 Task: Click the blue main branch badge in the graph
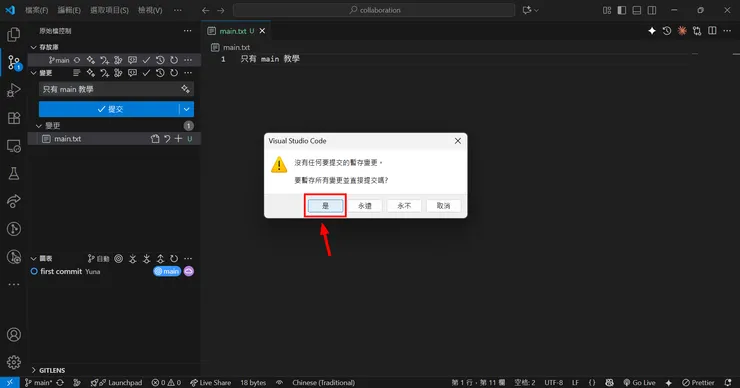pyautogui.click(x=167, y=271)
